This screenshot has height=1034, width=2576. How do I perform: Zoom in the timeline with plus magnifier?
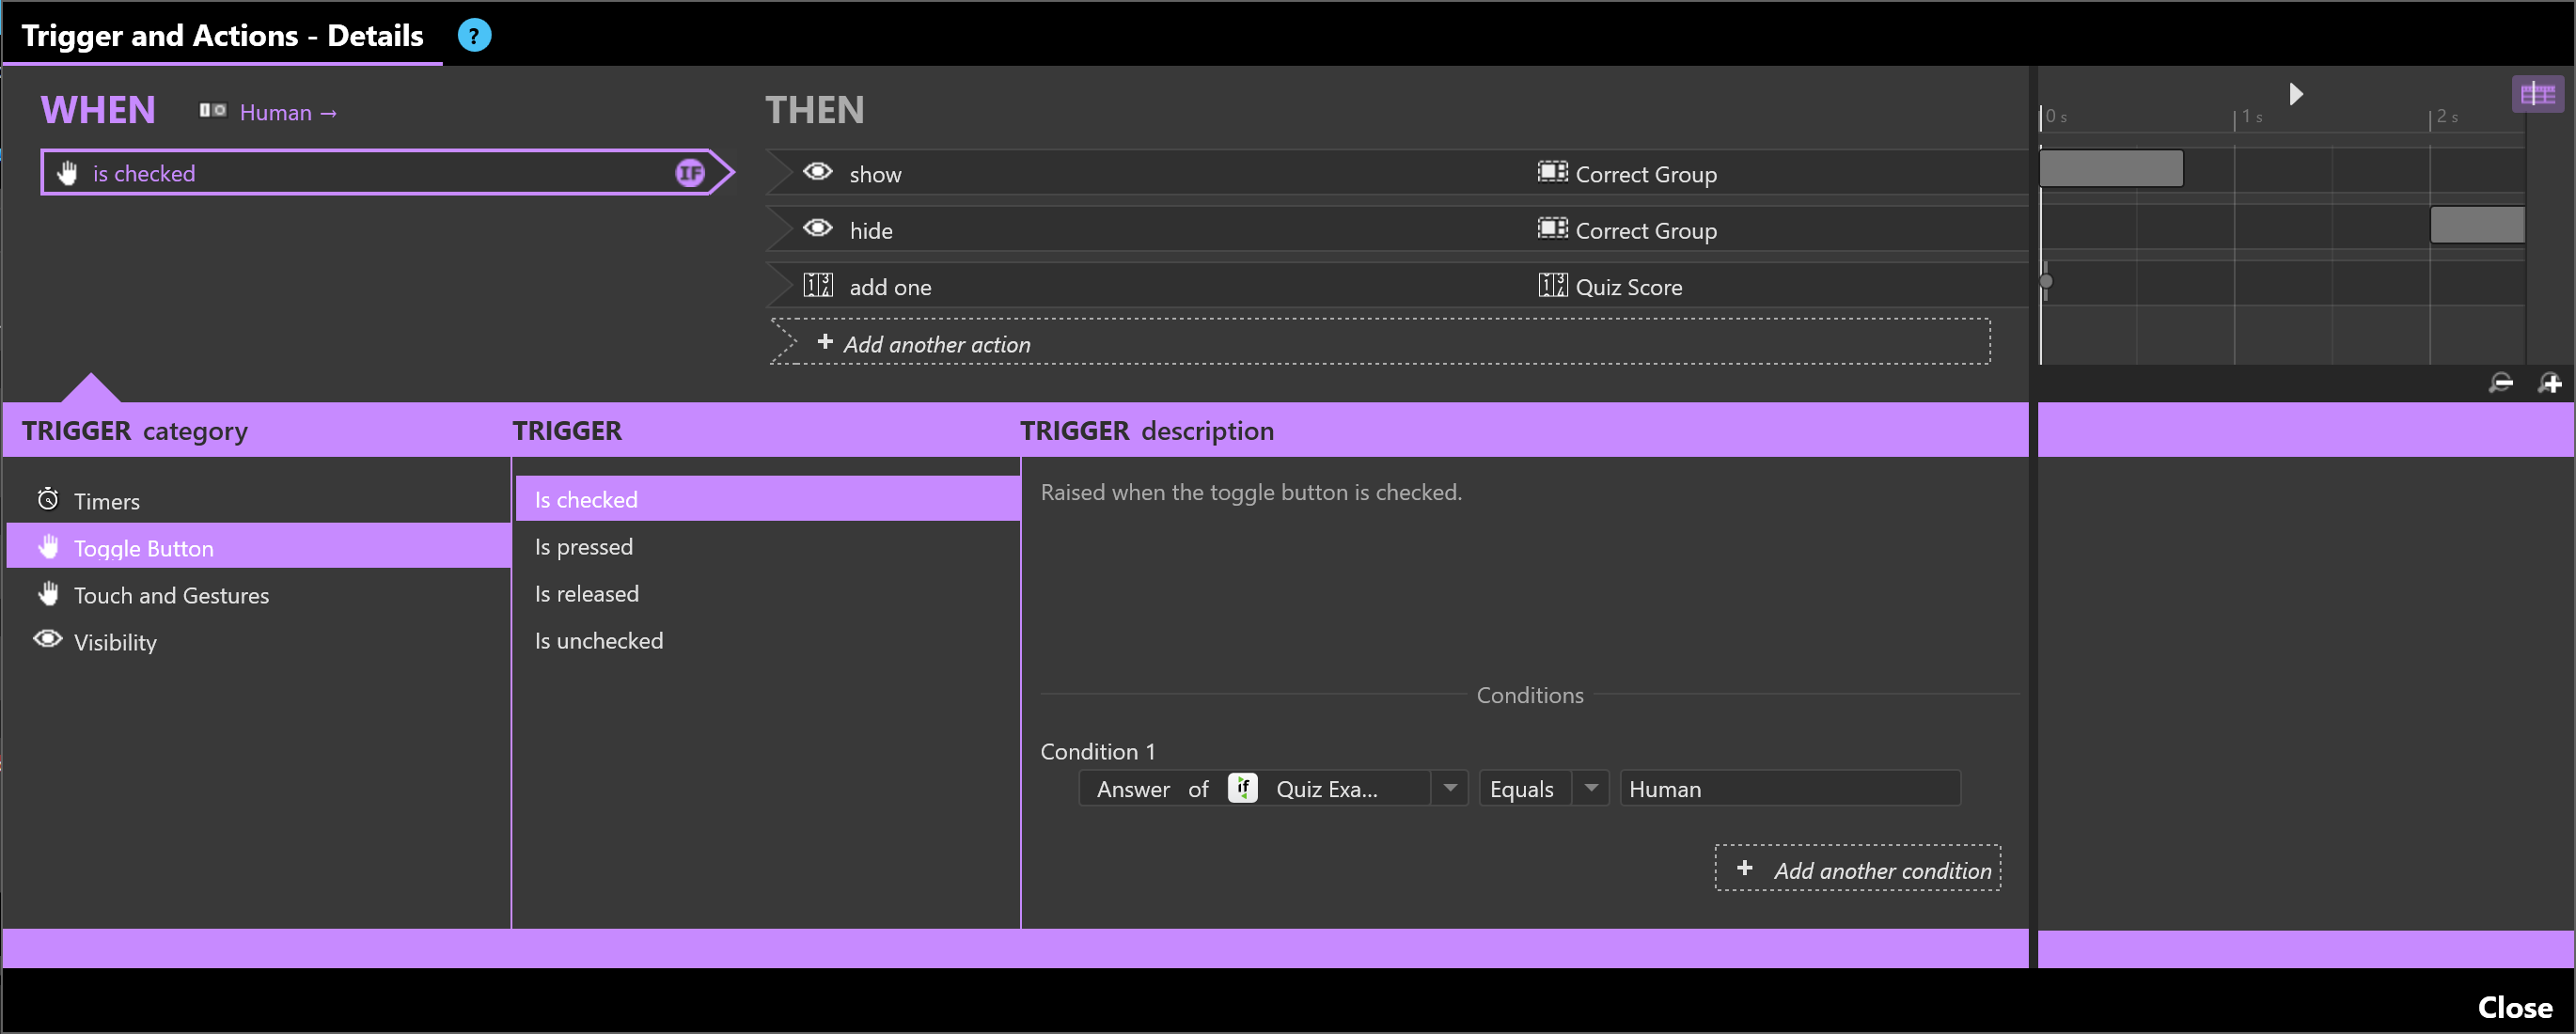(2550, 384)
